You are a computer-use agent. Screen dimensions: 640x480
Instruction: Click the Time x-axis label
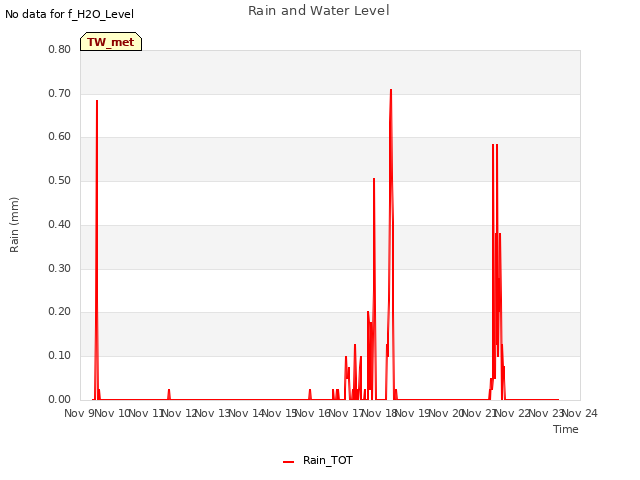(566, 429)
